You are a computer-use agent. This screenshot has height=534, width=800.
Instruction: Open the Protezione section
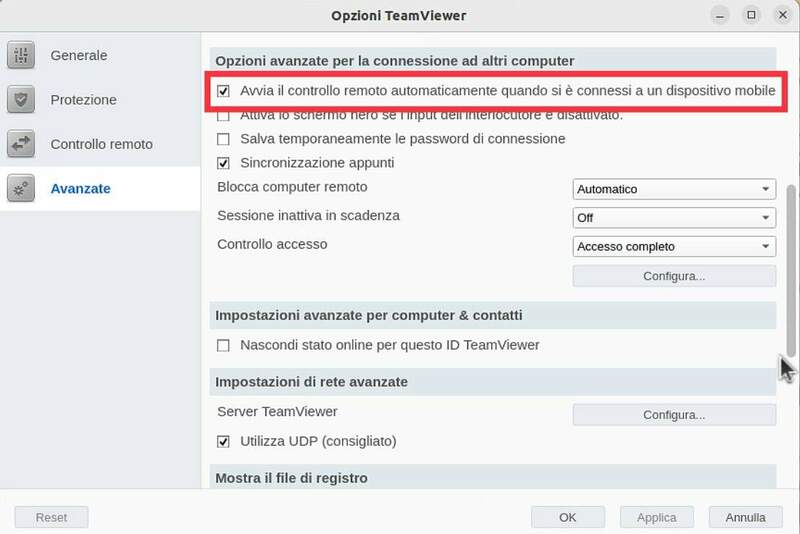pos(83,100)
